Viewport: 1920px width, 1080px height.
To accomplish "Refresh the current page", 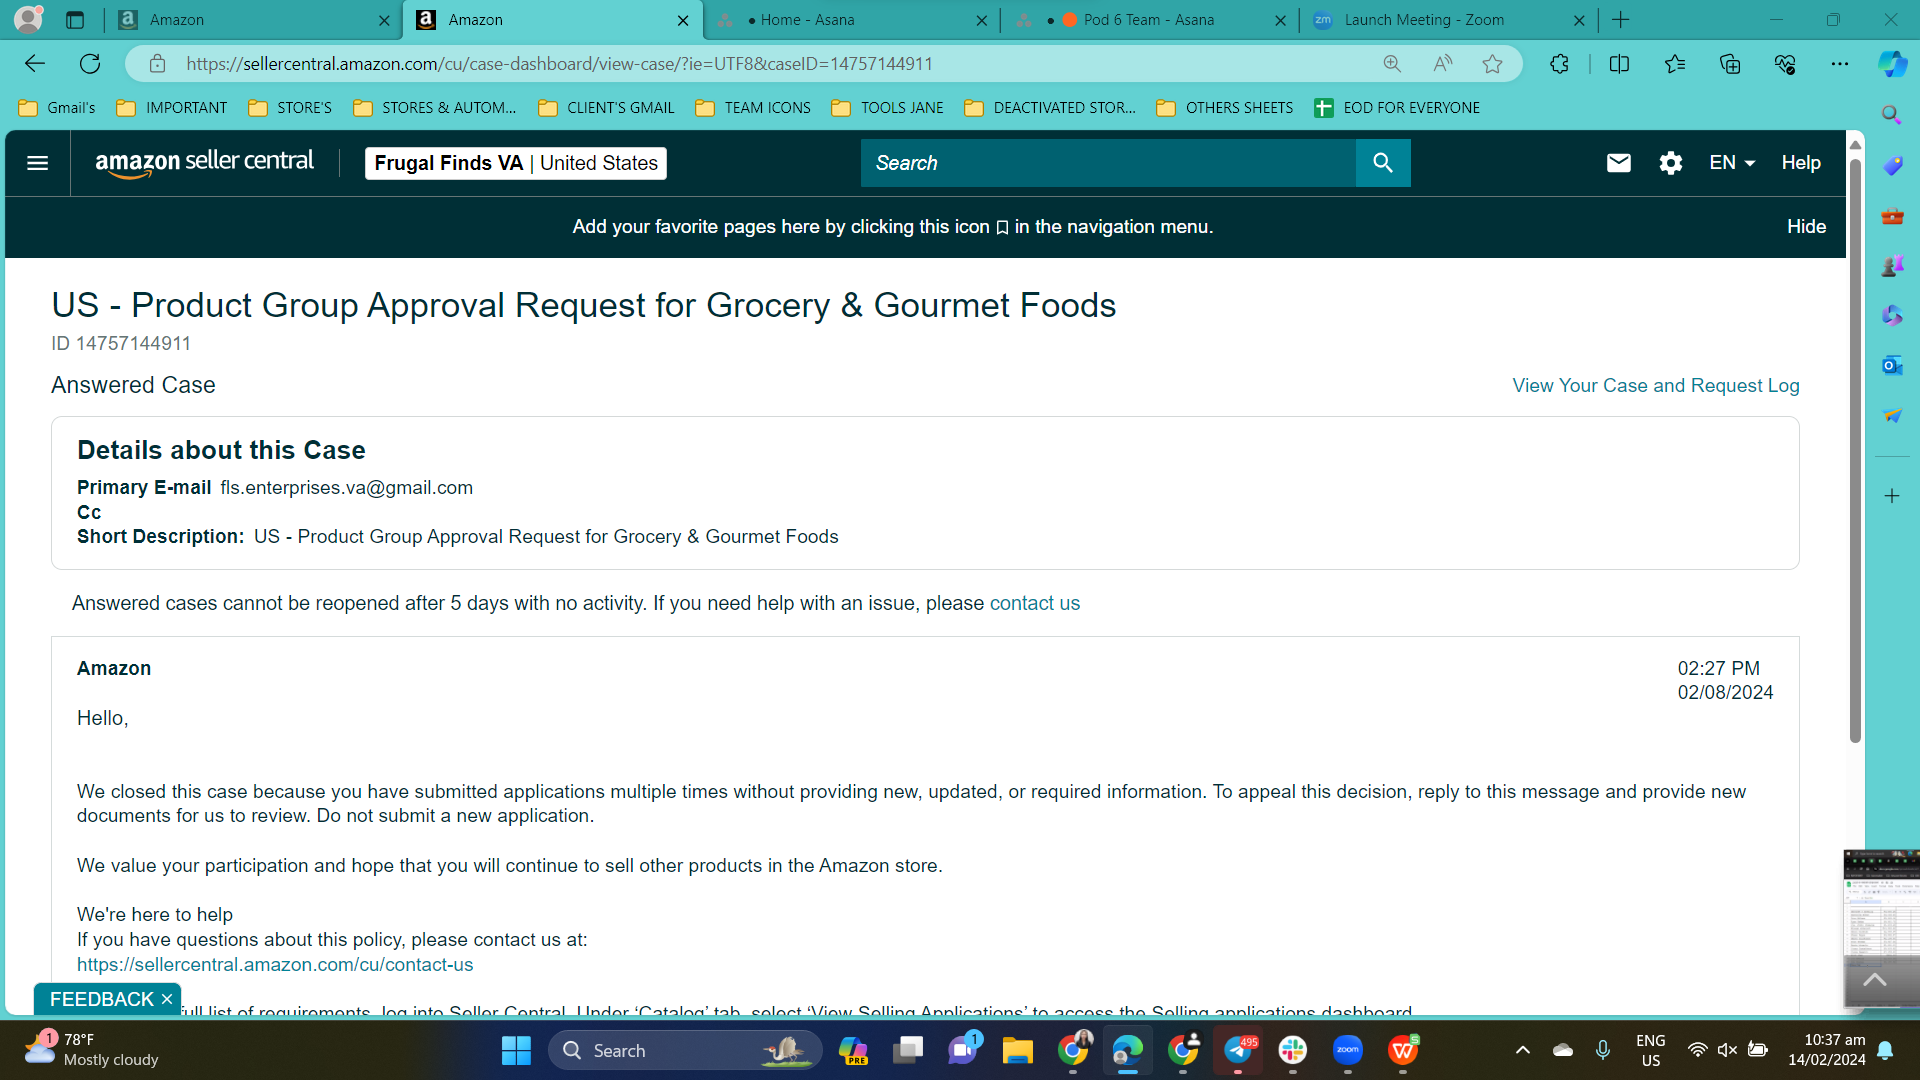I will (x=90, y=64).
